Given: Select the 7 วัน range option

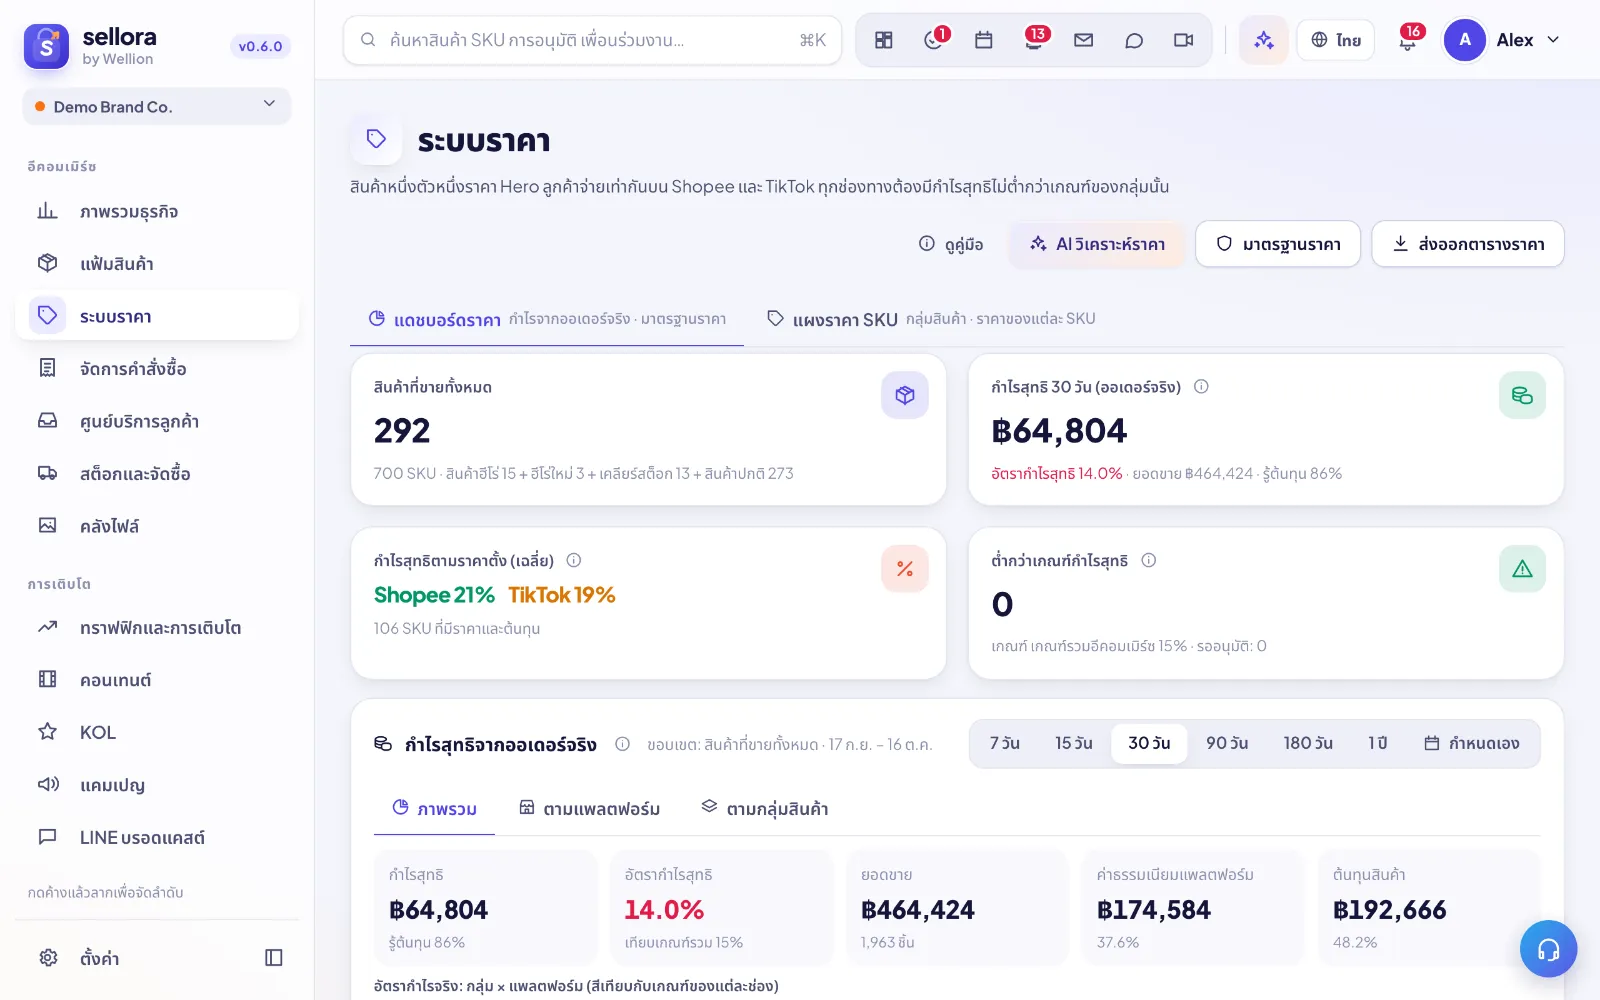Looking at the screenshot, I should pos(1005,744).
